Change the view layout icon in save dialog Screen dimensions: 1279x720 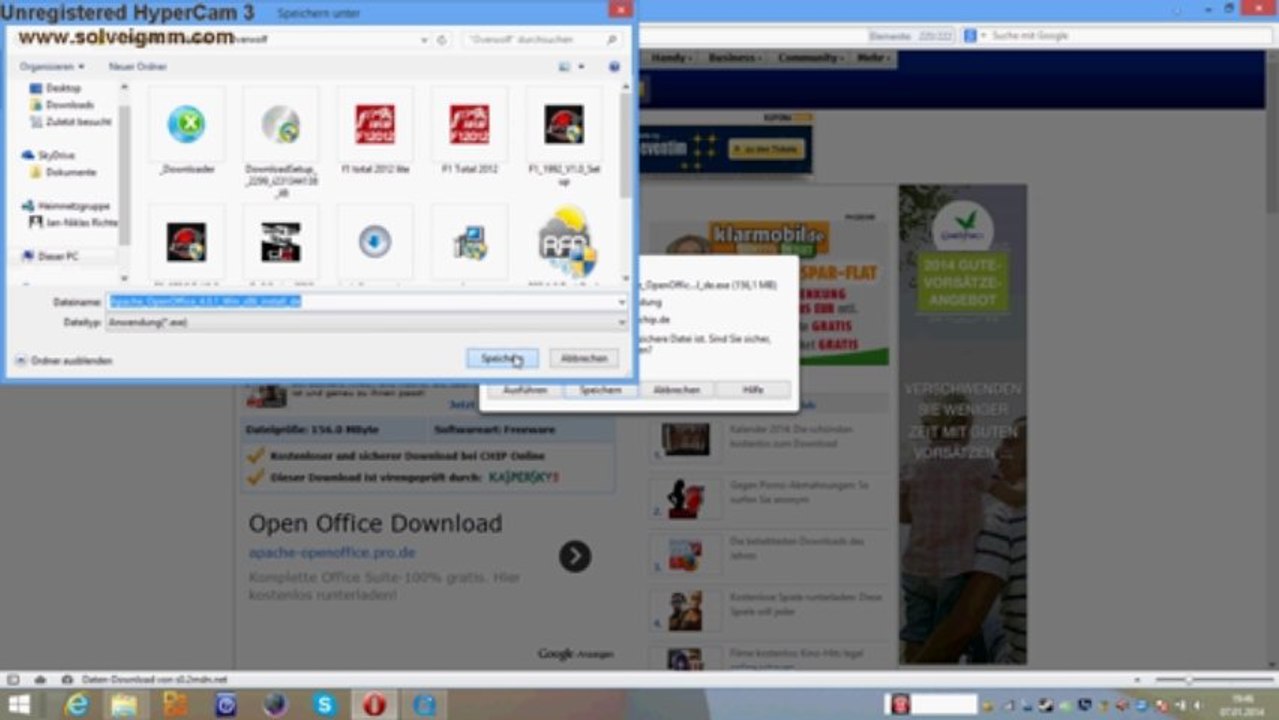coord(565,66)
